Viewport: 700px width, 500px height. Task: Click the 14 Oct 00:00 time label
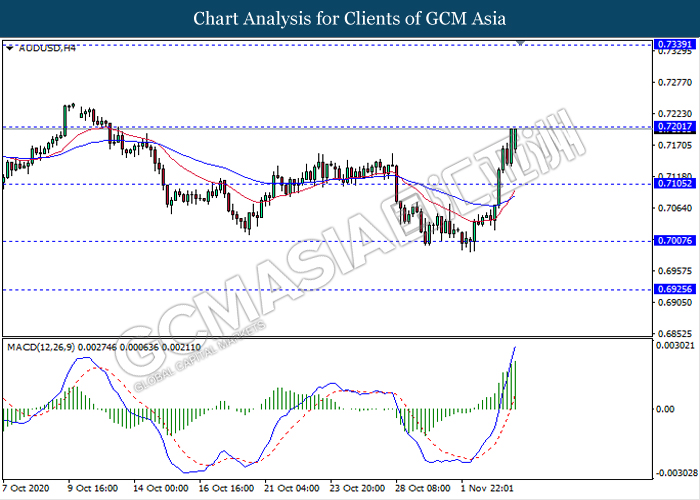tap(161, 488)
